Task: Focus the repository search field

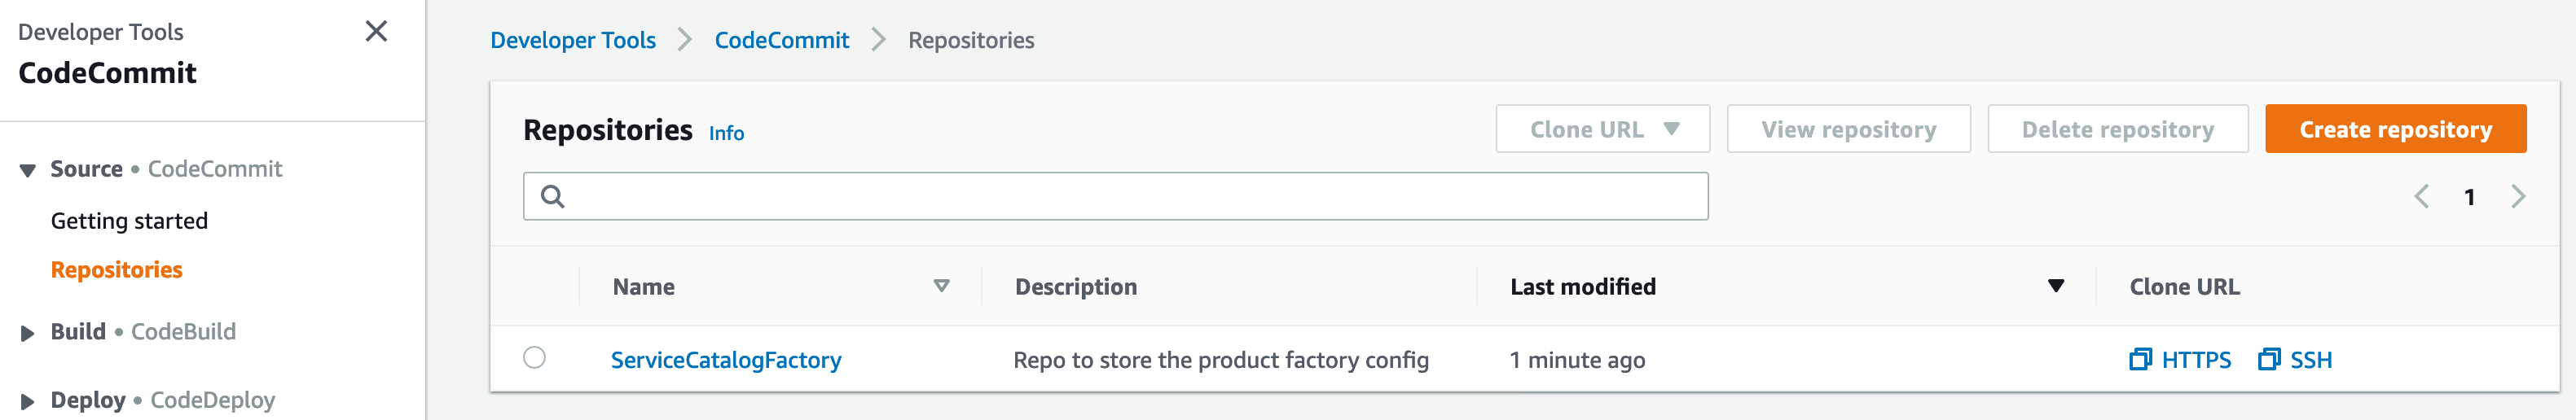Action: point(1115,197)
